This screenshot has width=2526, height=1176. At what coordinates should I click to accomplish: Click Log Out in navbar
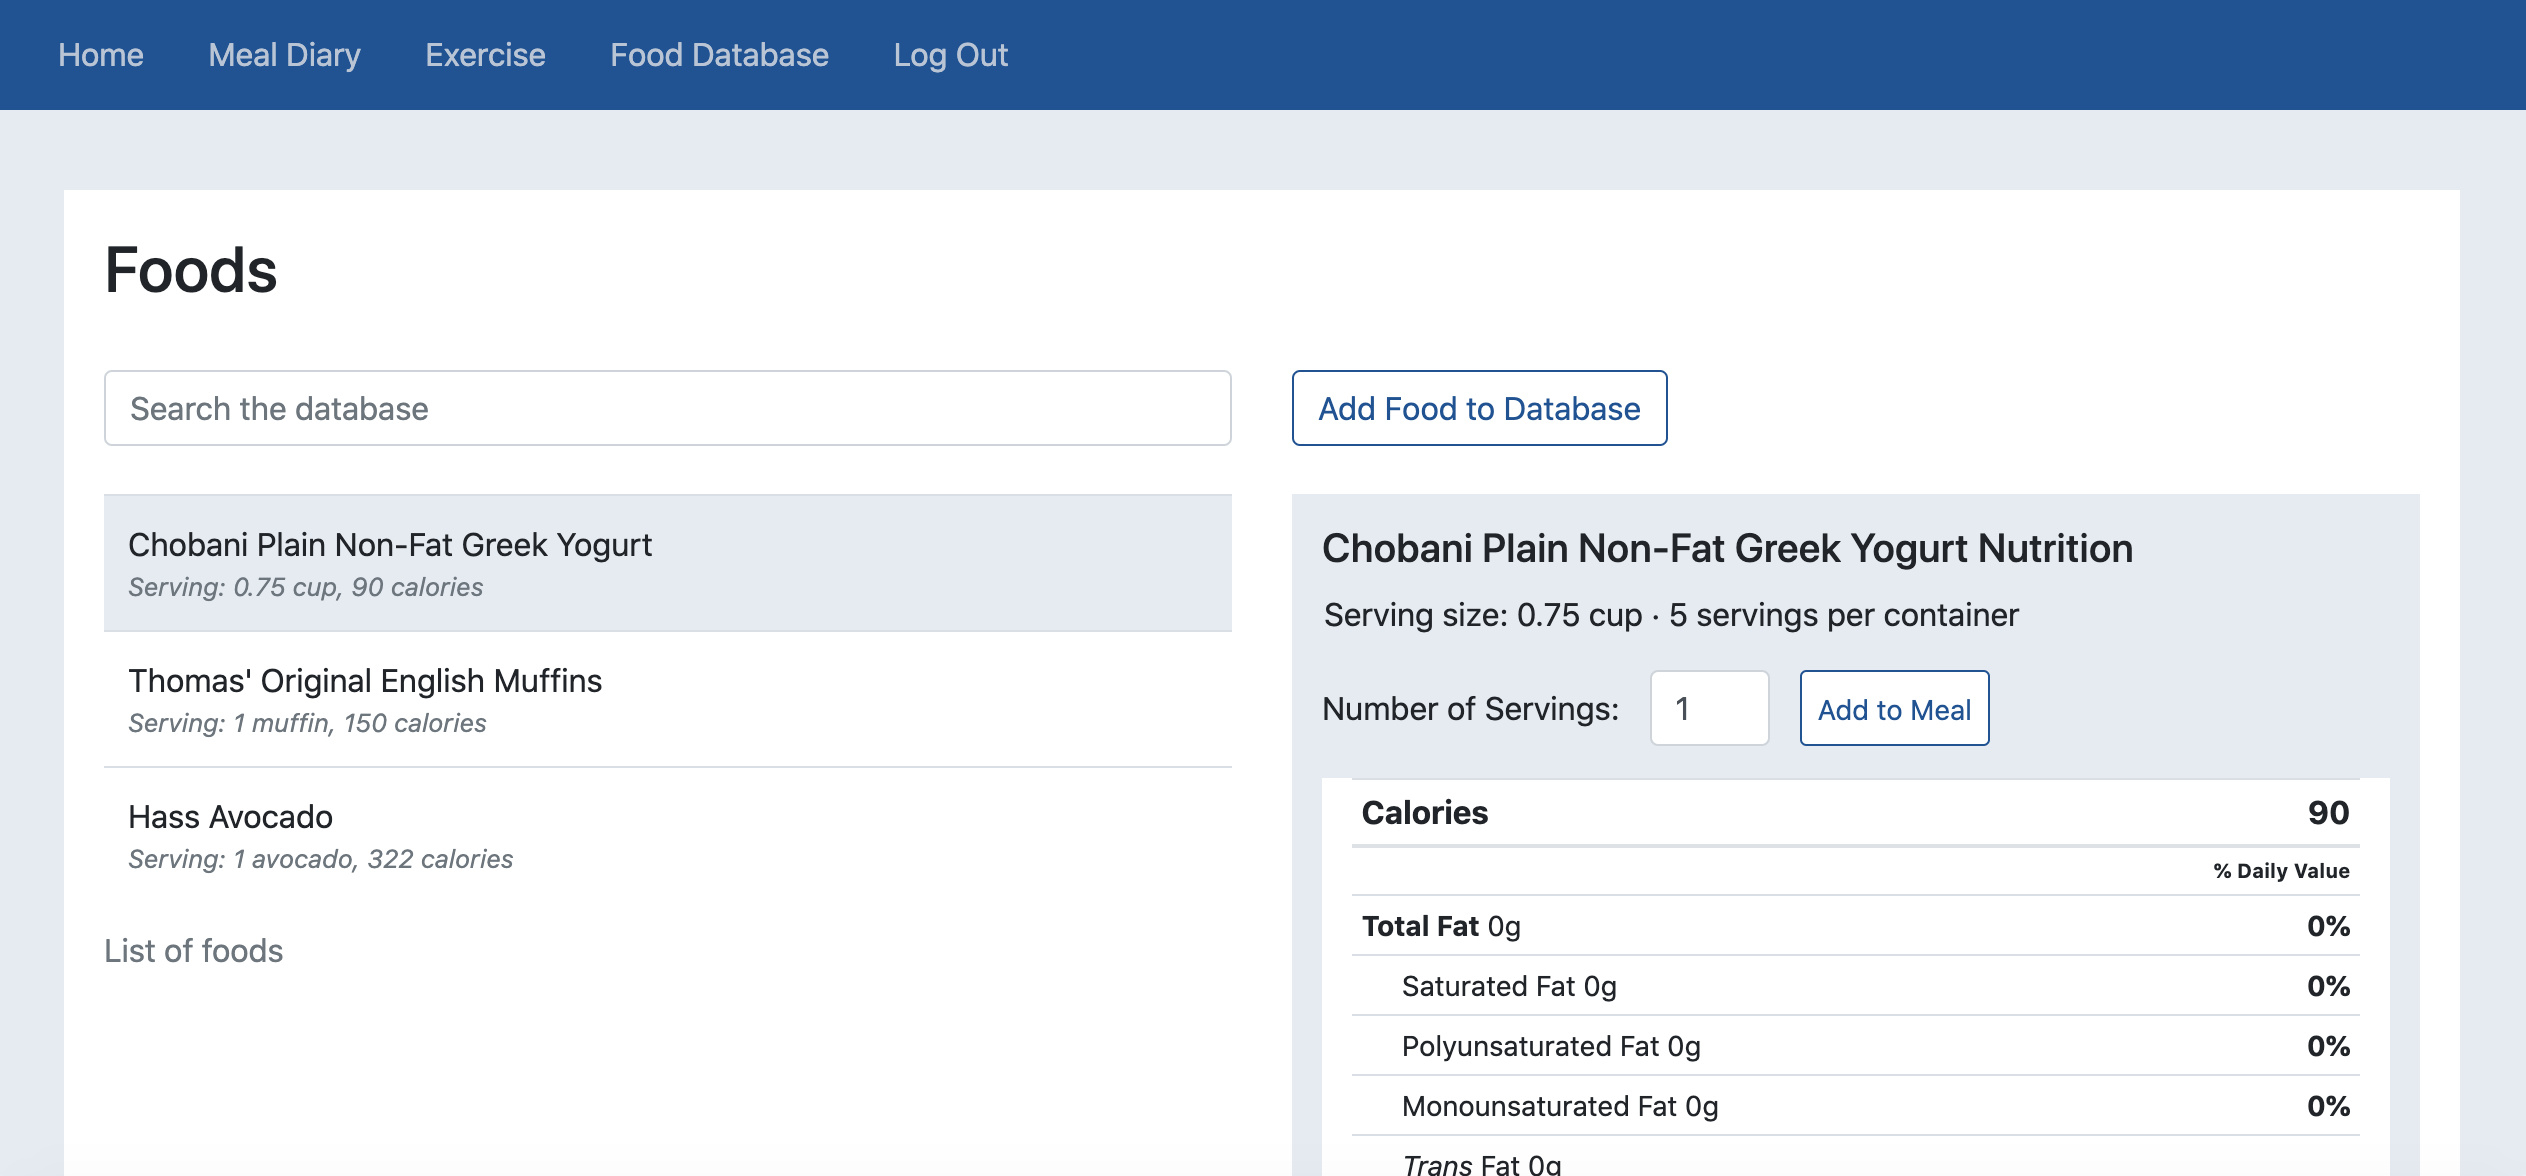(950, 55)
